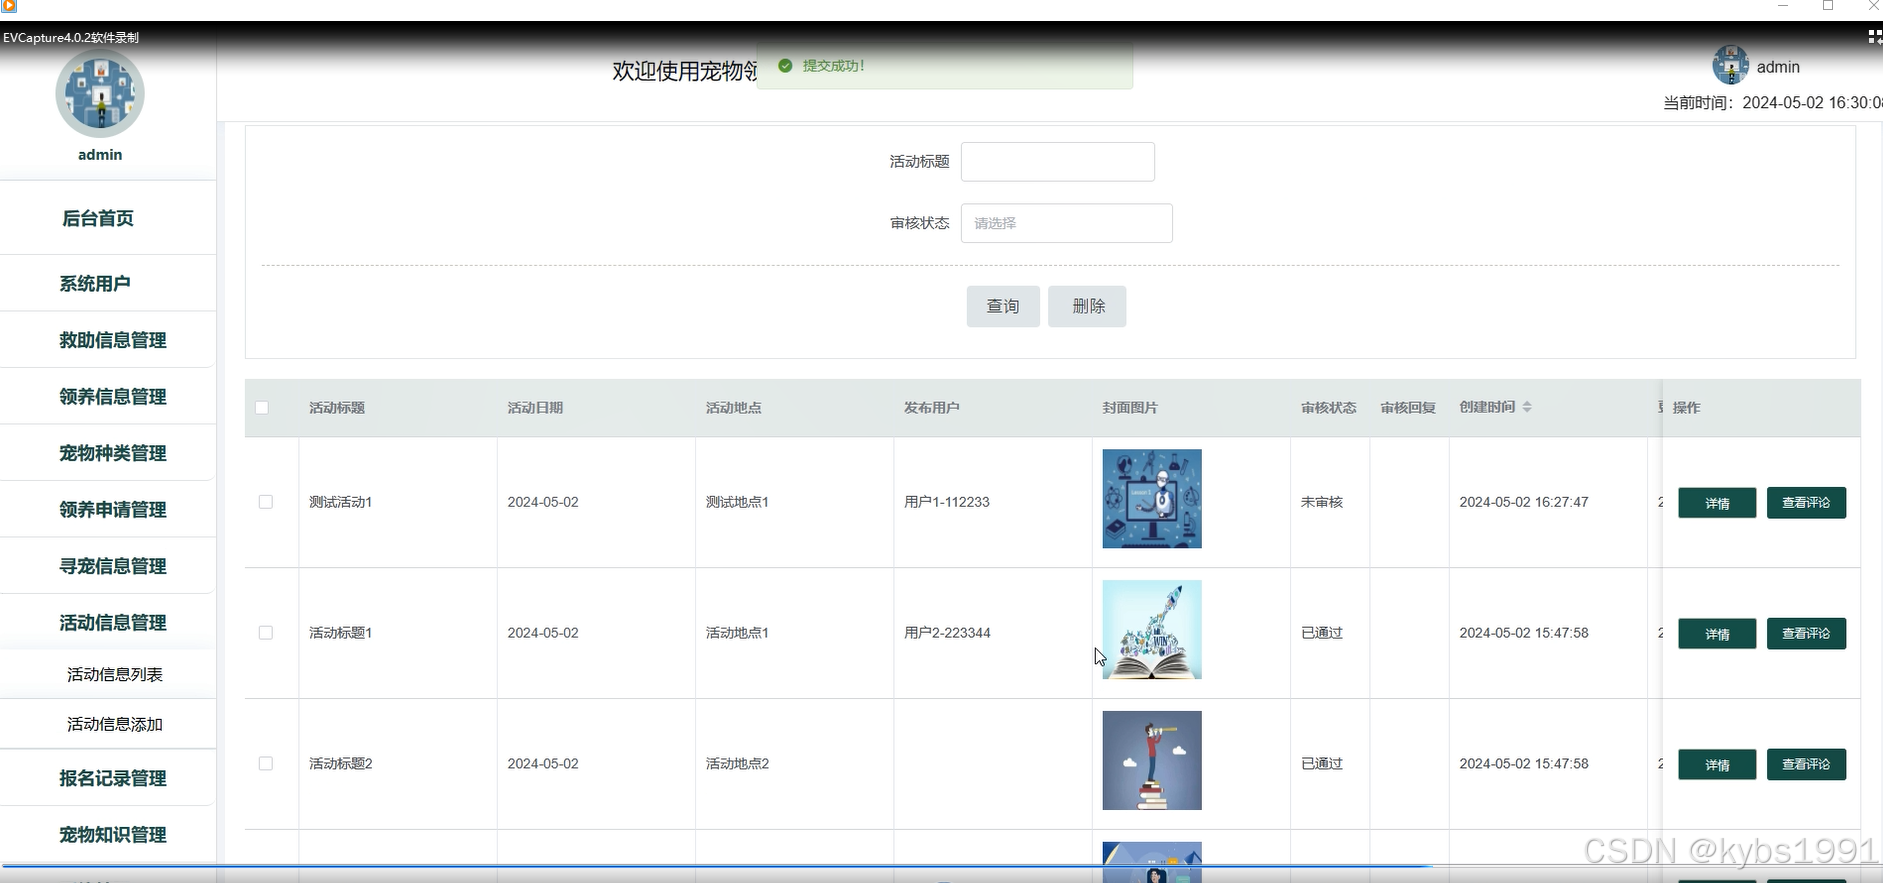Image resolution: width=1883 pixels, height=883 pixels.
Task: Click the 用户2-223344 cell
Action: pyautogui.click(x=947, y=633)
